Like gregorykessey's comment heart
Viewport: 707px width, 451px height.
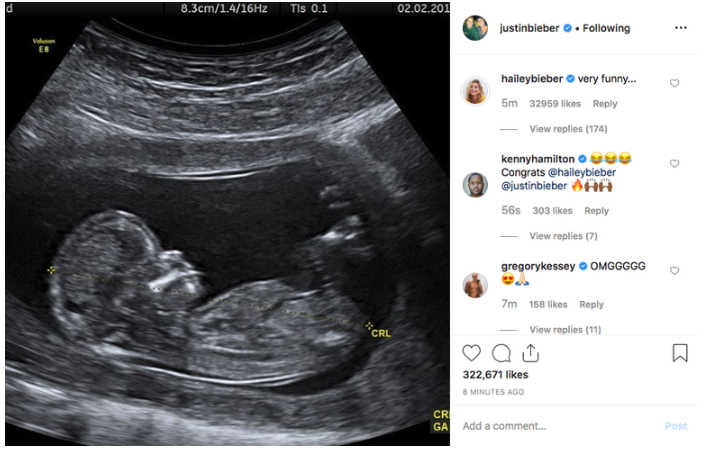click(674, 271)
